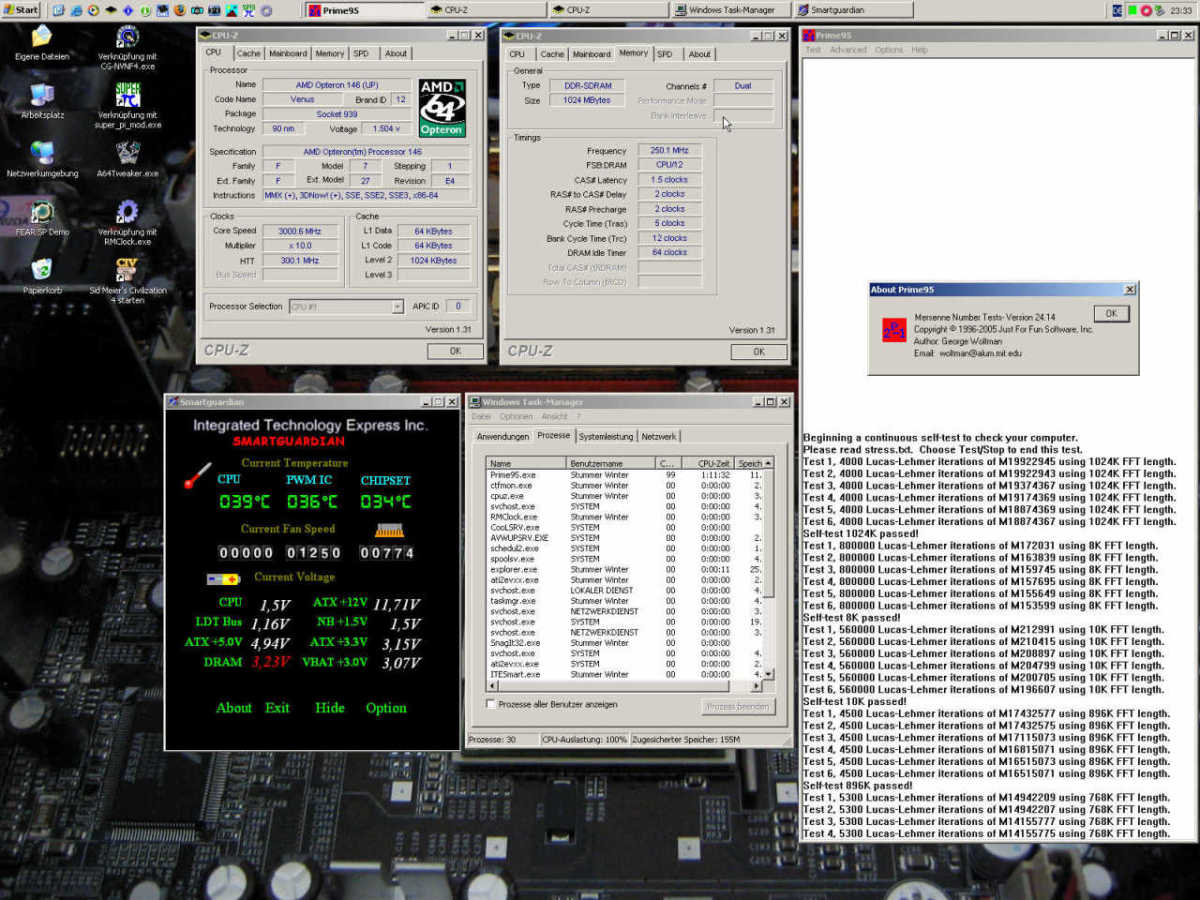Viewport: 1200px width, 900px height.
Task: Switch to Mainboard tab in CPU-Z processor window
Action: pos(288,54)
